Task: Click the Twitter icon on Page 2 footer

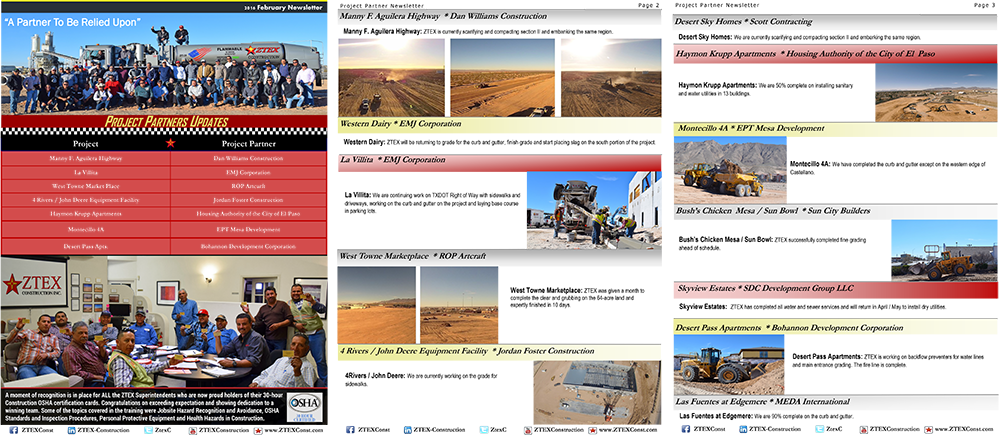Action: coord(483,430)
